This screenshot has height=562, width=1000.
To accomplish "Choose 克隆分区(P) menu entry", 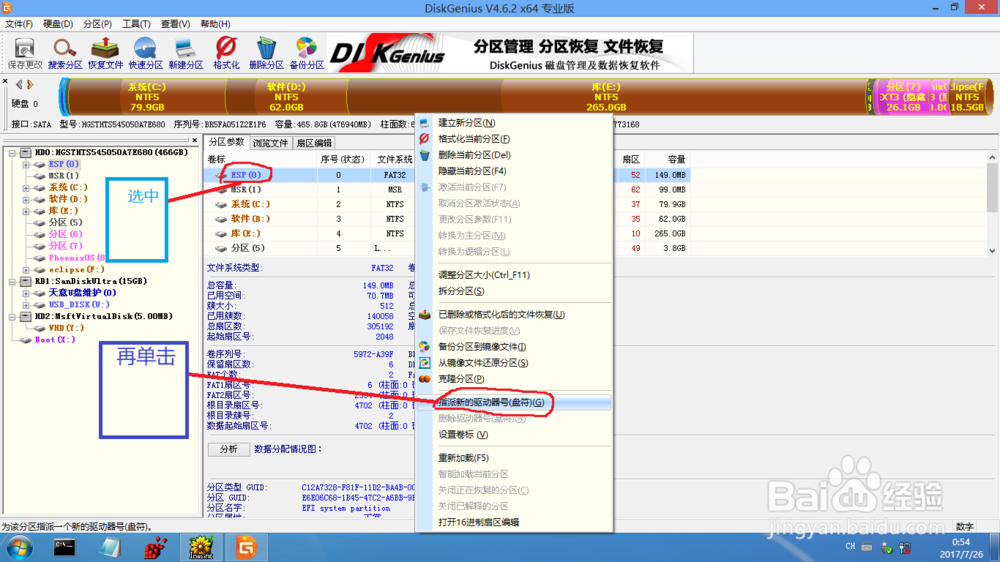I will pyautogui.click(x=514, y=379).
